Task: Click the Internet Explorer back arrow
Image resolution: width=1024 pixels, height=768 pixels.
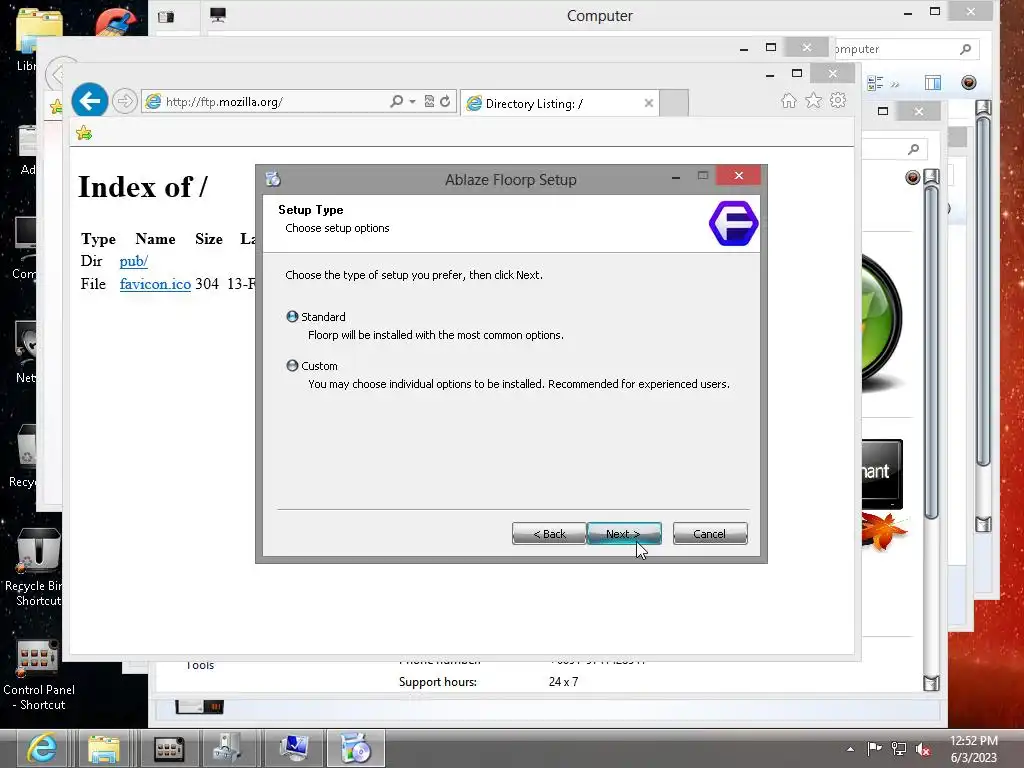Action: coord(89,101)
